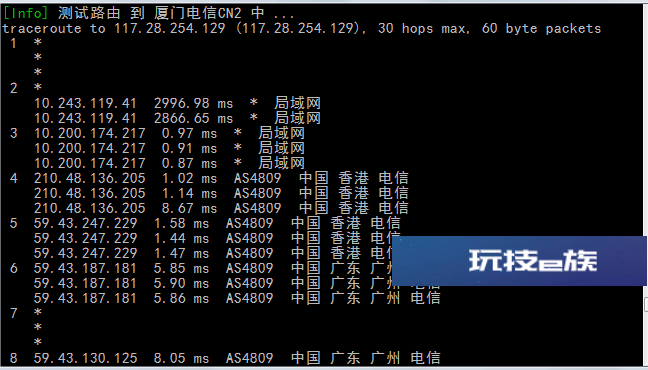Click the latency value 1.44 ms

coord(181,238)
